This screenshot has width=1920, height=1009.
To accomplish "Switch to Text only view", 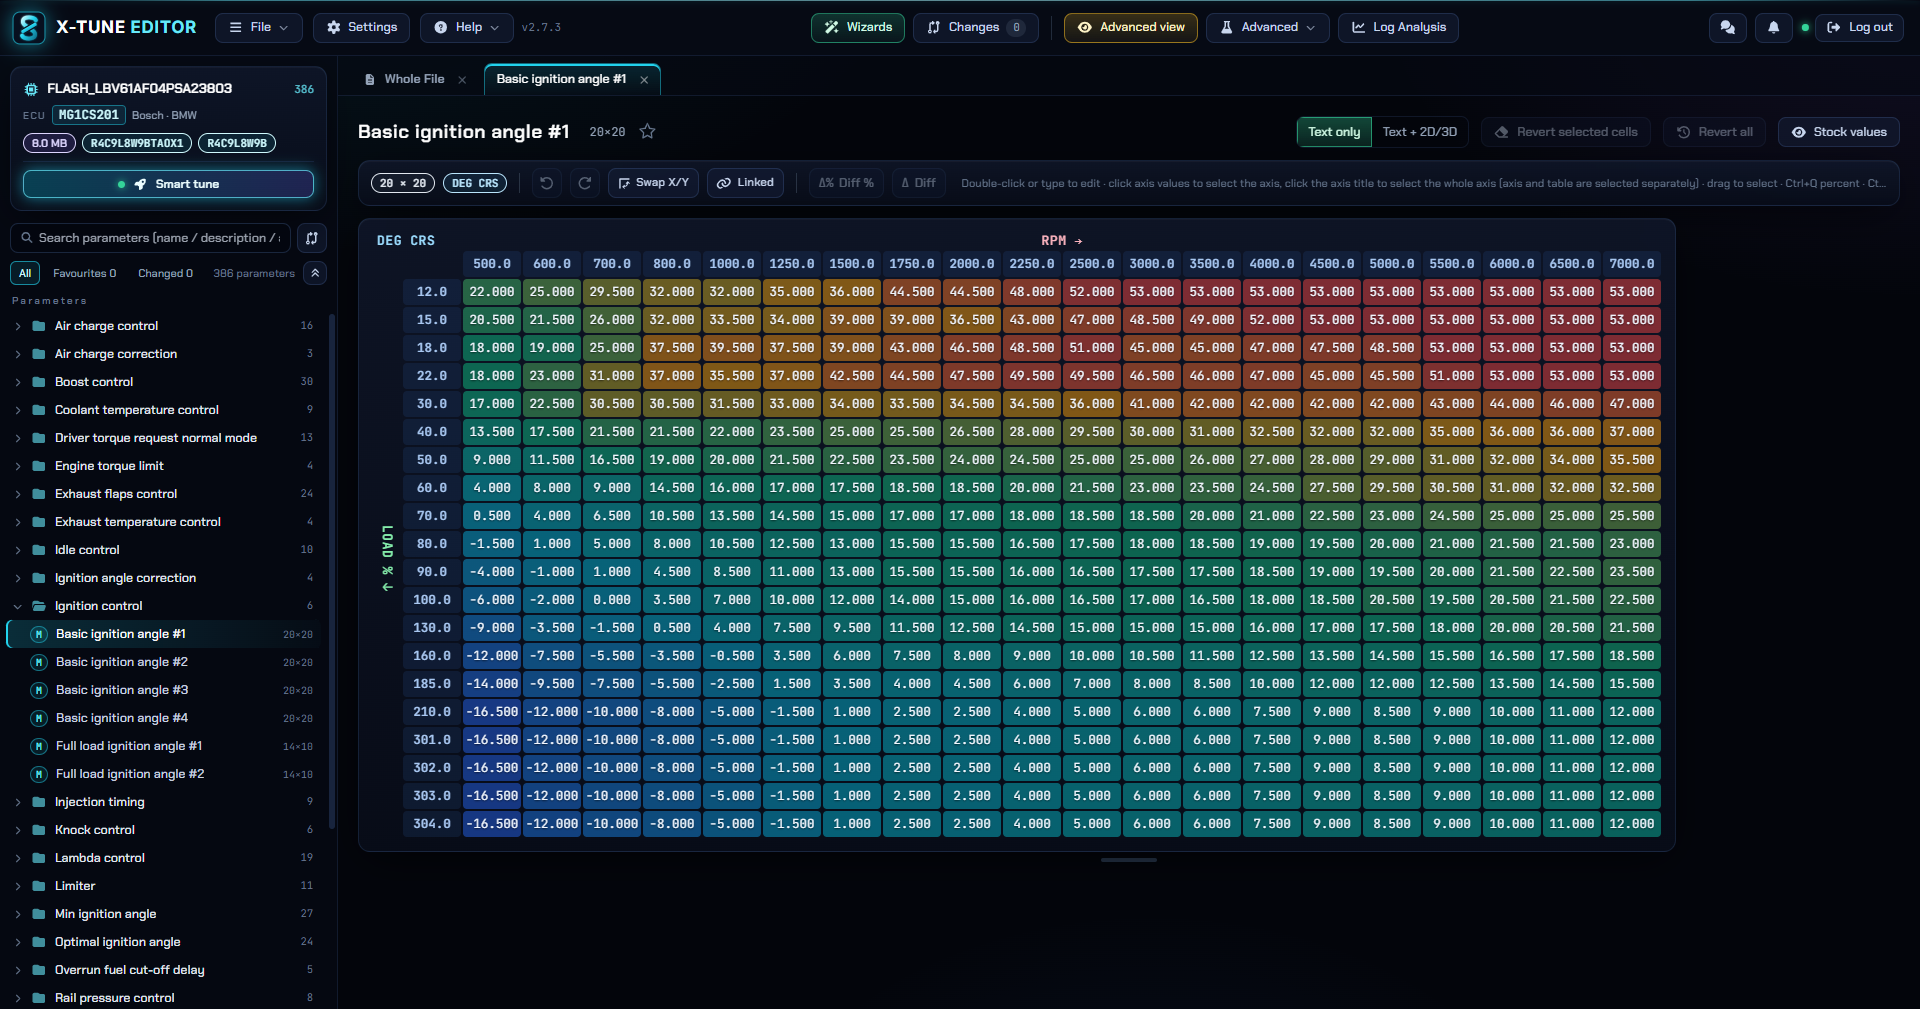I will (x=1334, y=132).
